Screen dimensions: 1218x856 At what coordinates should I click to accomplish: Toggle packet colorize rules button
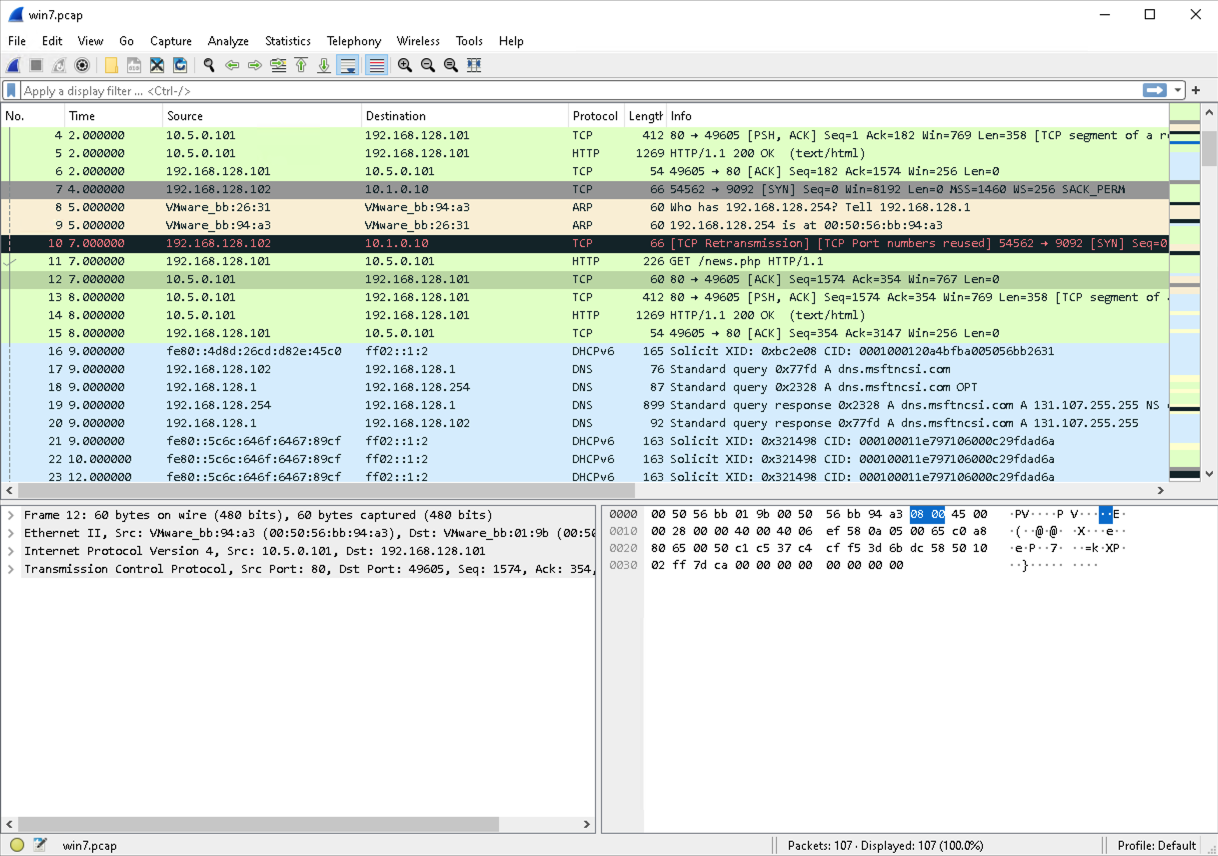pyautogui.click(x=376, y=65)
